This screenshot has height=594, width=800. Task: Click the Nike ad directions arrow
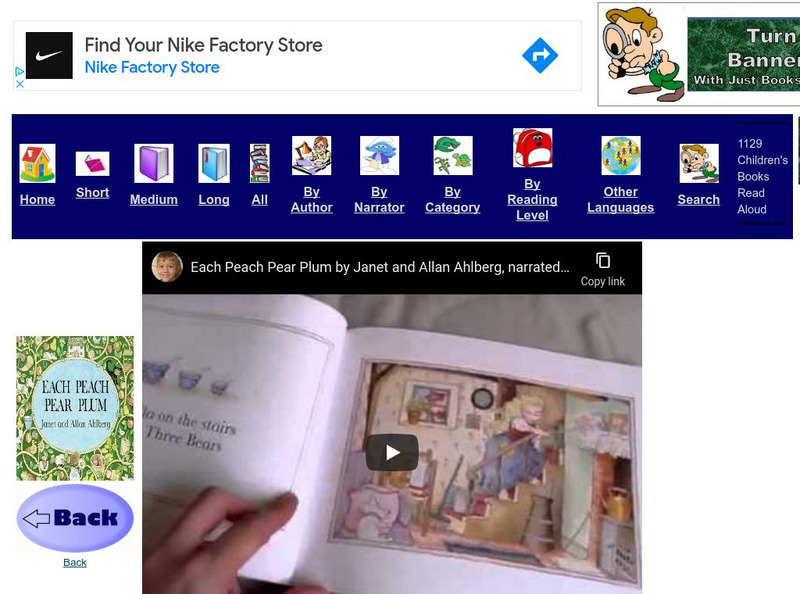540,55
